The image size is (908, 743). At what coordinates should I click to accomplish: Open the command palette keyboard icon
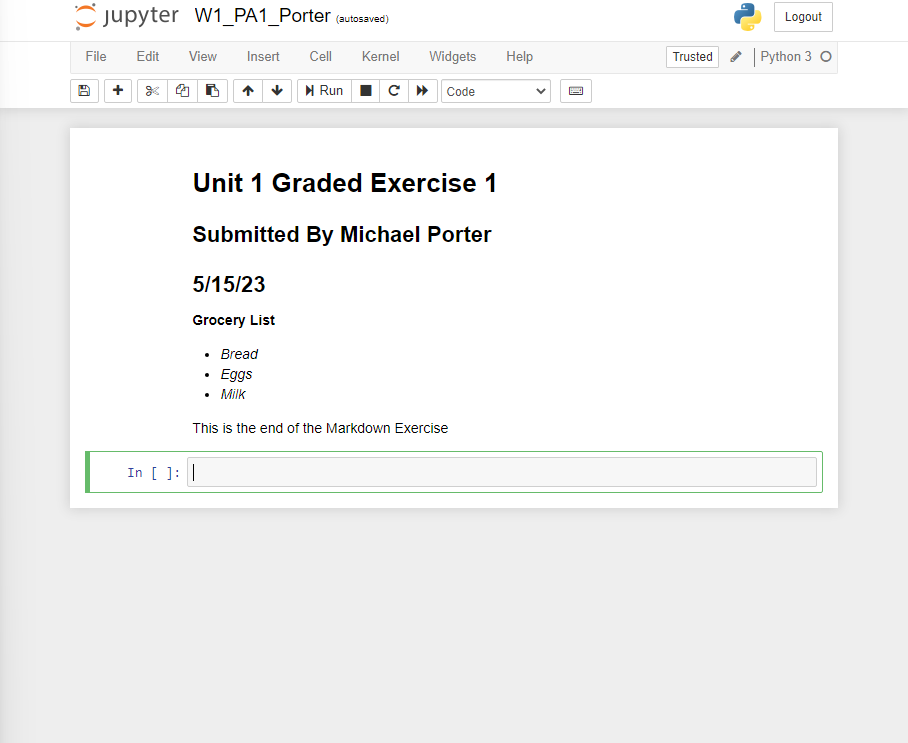click(x=575, y=90)
